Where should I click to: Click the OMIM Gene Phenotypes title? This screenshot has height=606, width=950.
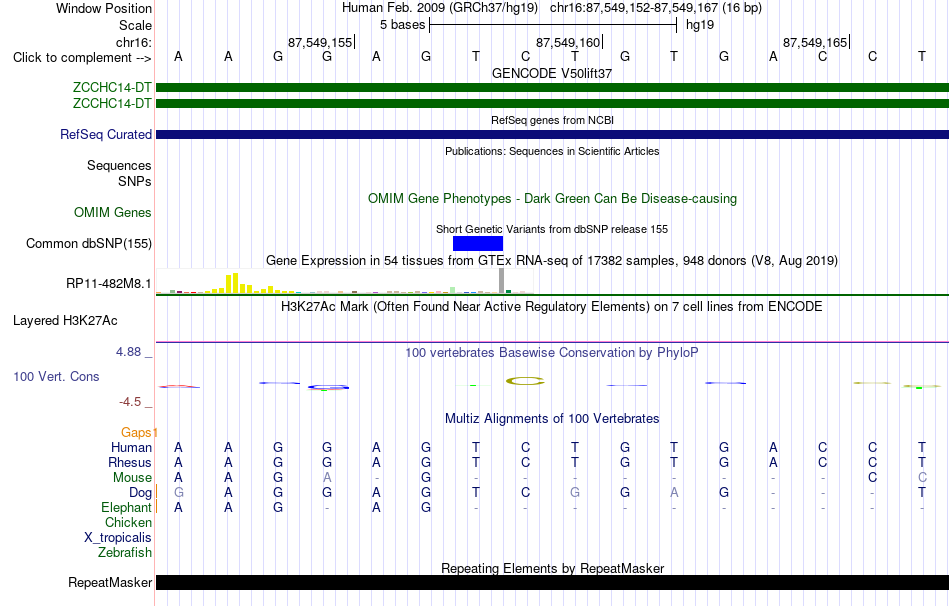point(553,199)
